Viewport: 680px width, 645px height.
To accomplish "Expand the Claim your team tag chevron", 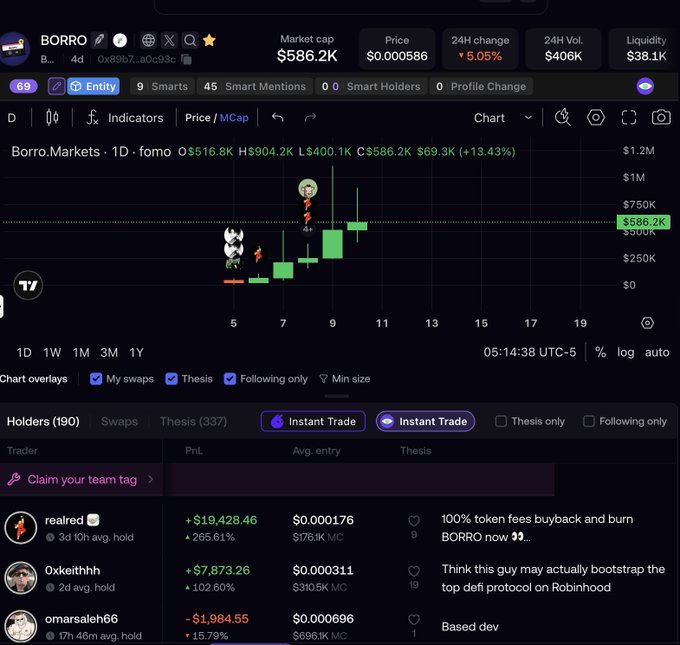I will tap(150, 479).
